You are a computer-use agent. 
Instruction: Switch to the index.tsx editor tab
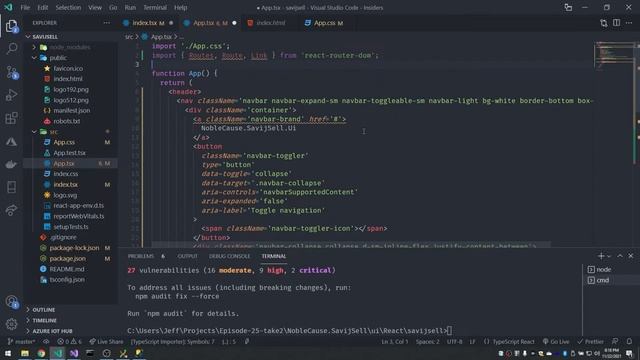(148, 23)
